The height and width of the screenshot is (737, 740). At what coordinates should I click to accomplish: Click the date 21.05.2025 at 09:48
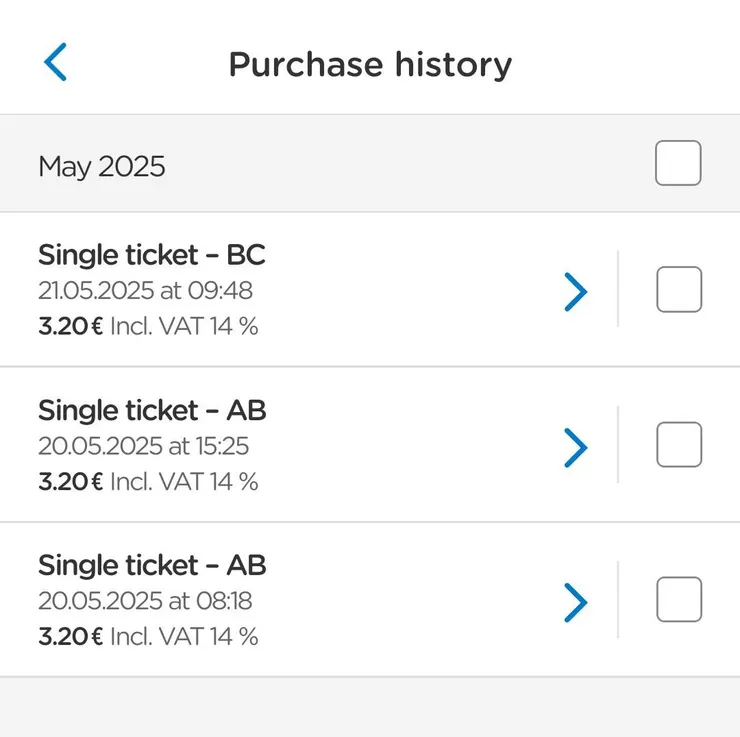(x=145, y=291)
